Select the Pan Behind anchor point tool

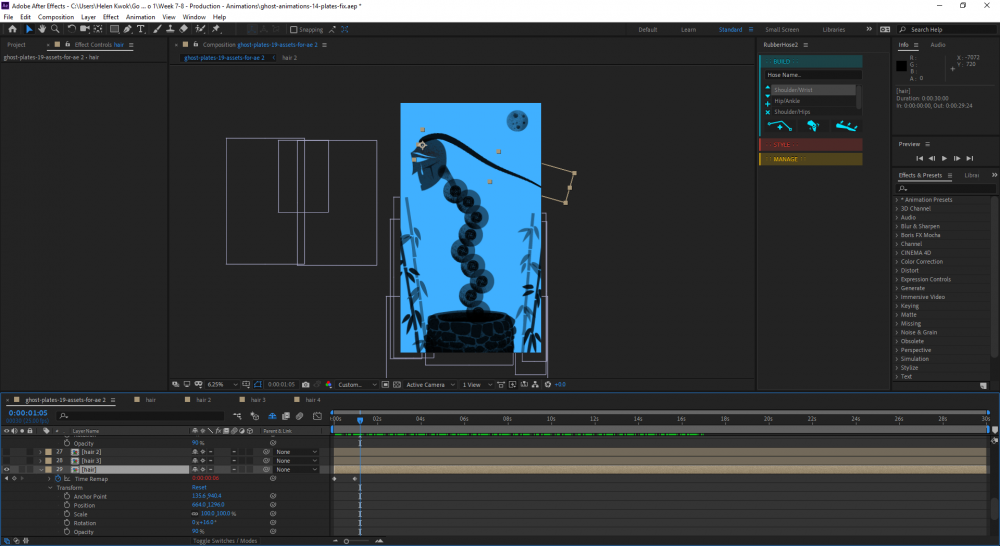tap(98, 29)
